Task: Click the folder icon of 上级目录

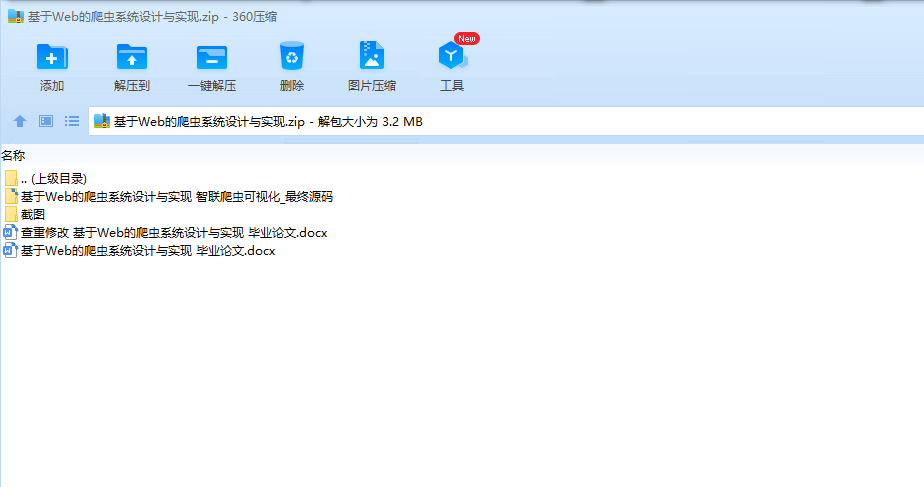Action: (11, 178)
